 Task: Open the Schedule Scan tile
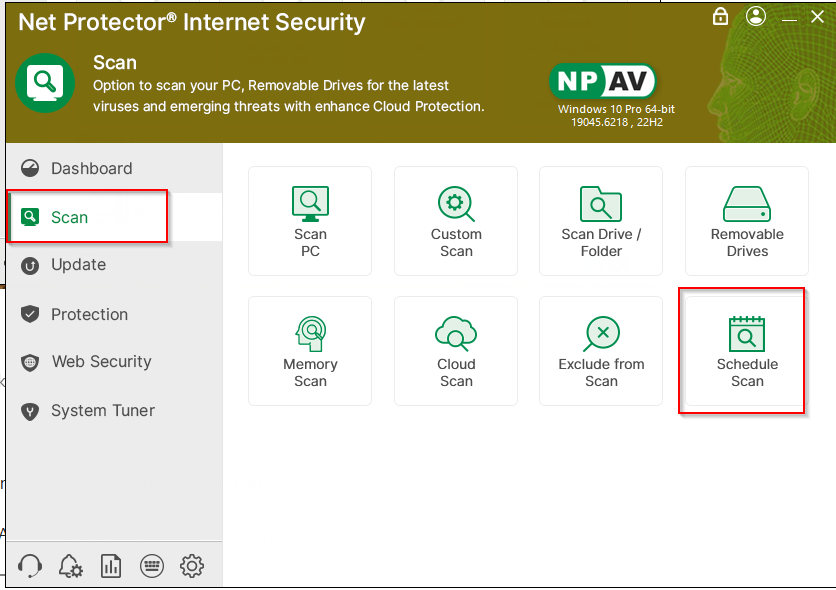747,351
